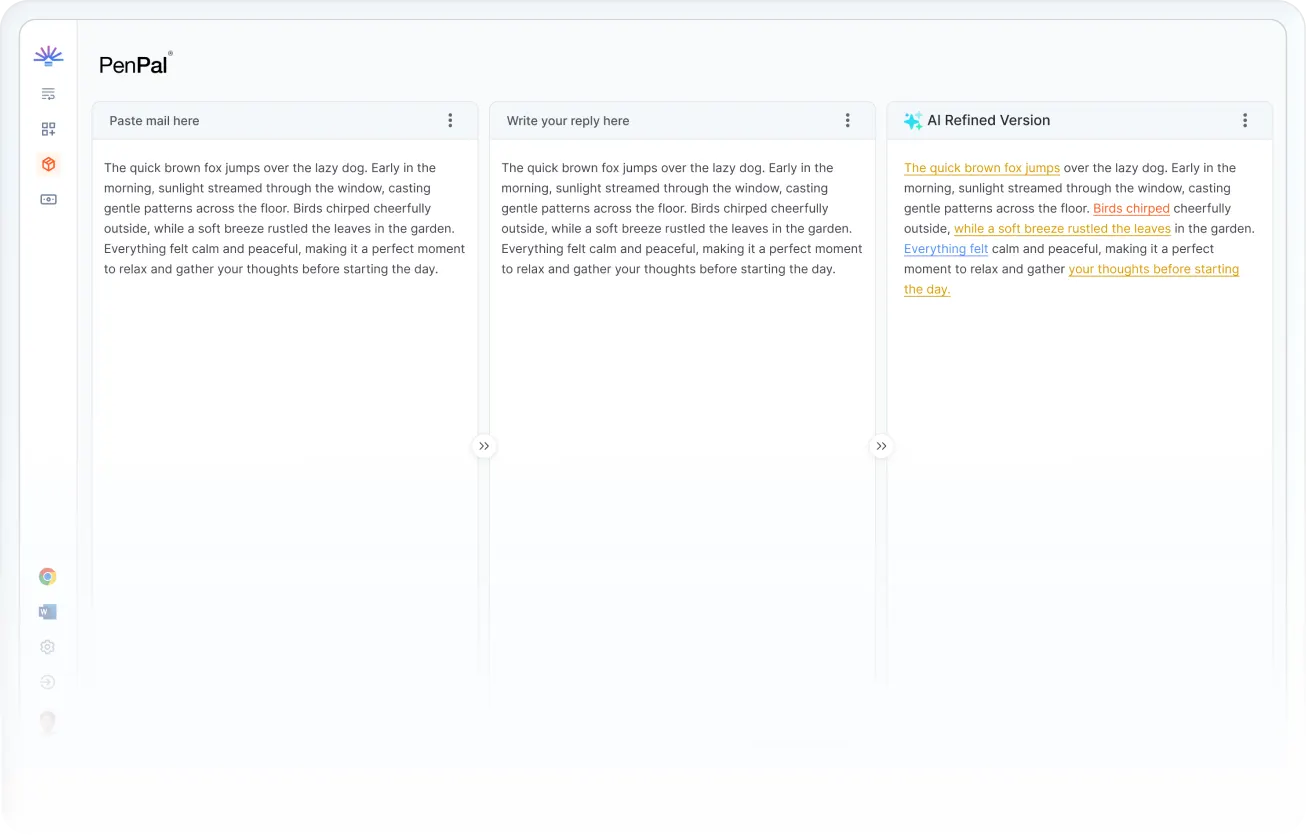Click underlined "your thoughts before starting" phrase
This screenshot has width=1306, height=835.
1154,269
